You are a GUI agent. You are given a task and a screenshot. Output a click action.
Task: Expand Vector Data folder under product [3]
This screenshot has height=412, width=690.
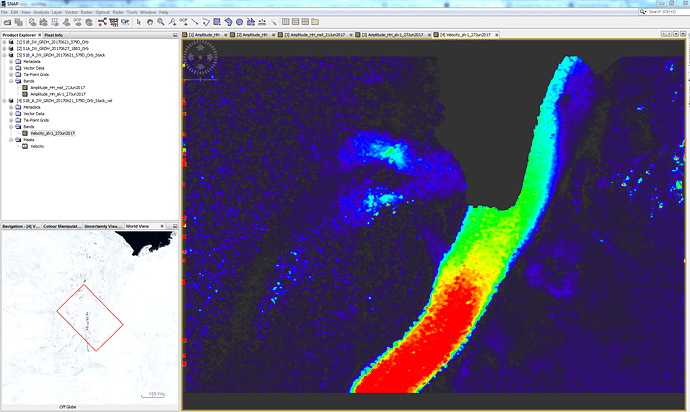11,68
